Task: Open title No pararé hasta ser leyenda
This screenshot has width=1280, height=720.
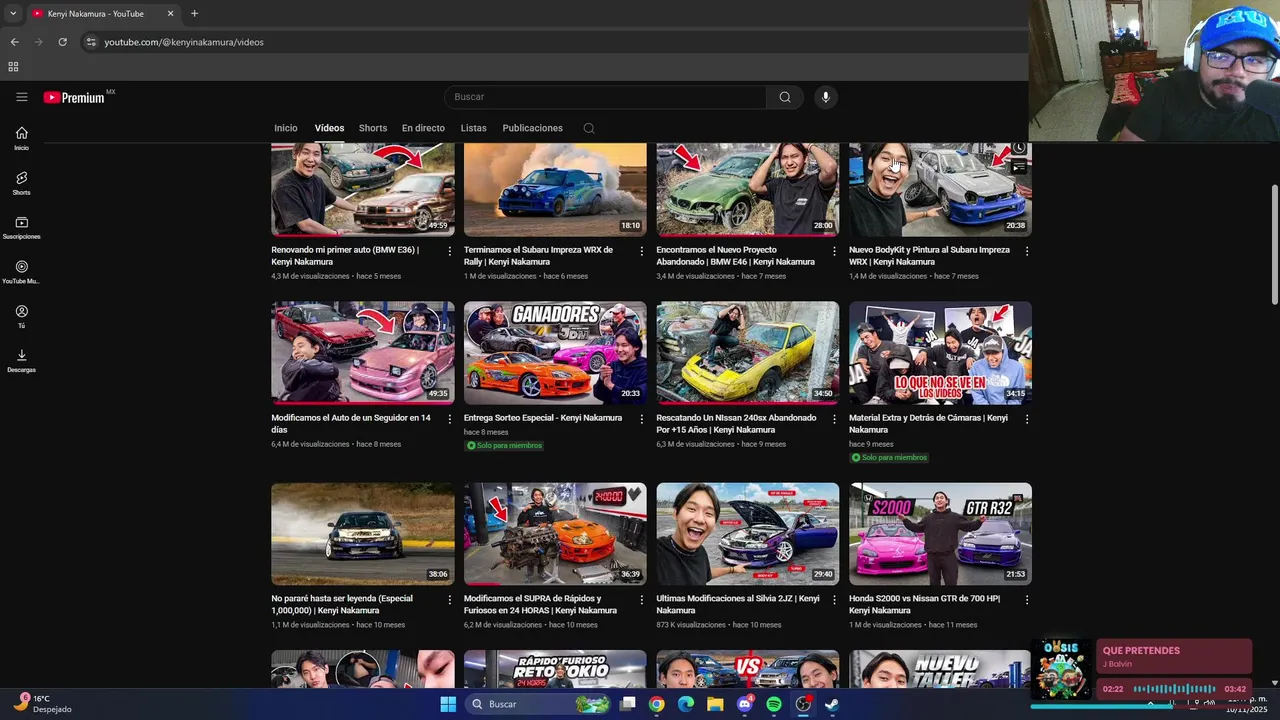Action: (x=343, y=604)
